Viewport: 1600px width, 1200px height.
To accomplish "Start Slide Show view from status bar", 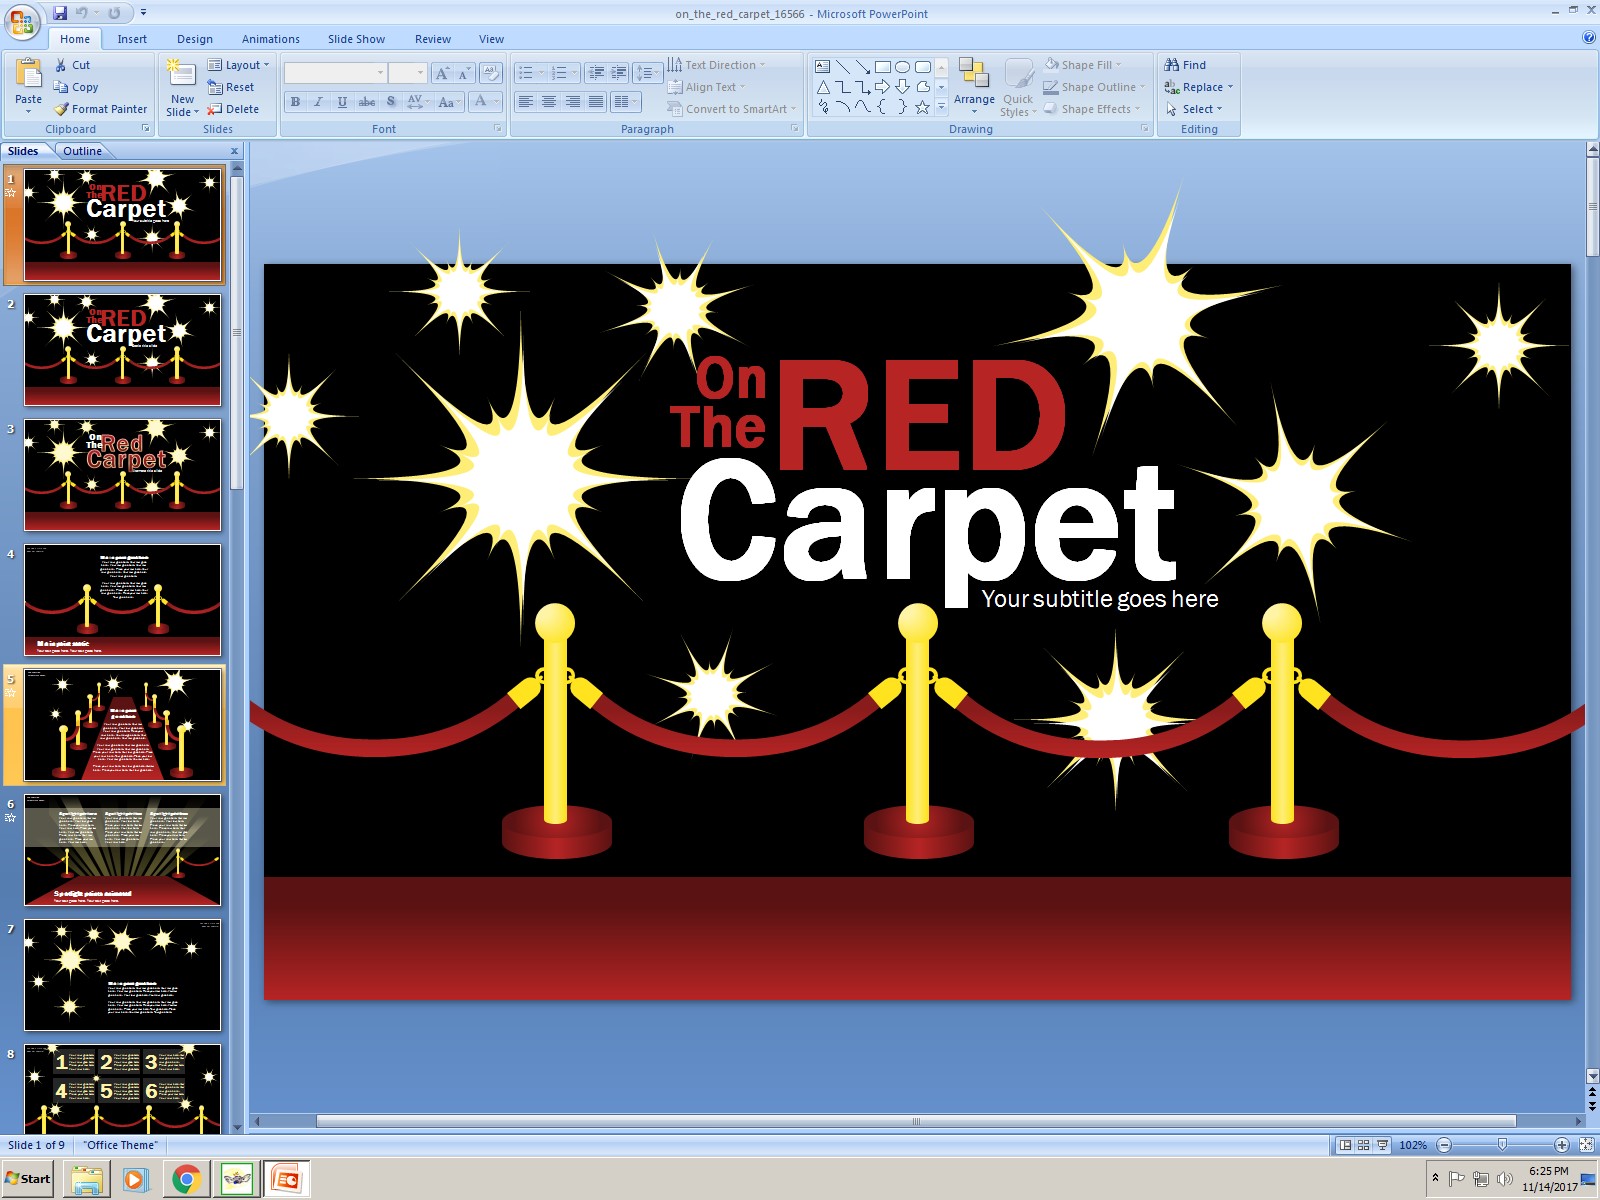I will (1382, 1145).
